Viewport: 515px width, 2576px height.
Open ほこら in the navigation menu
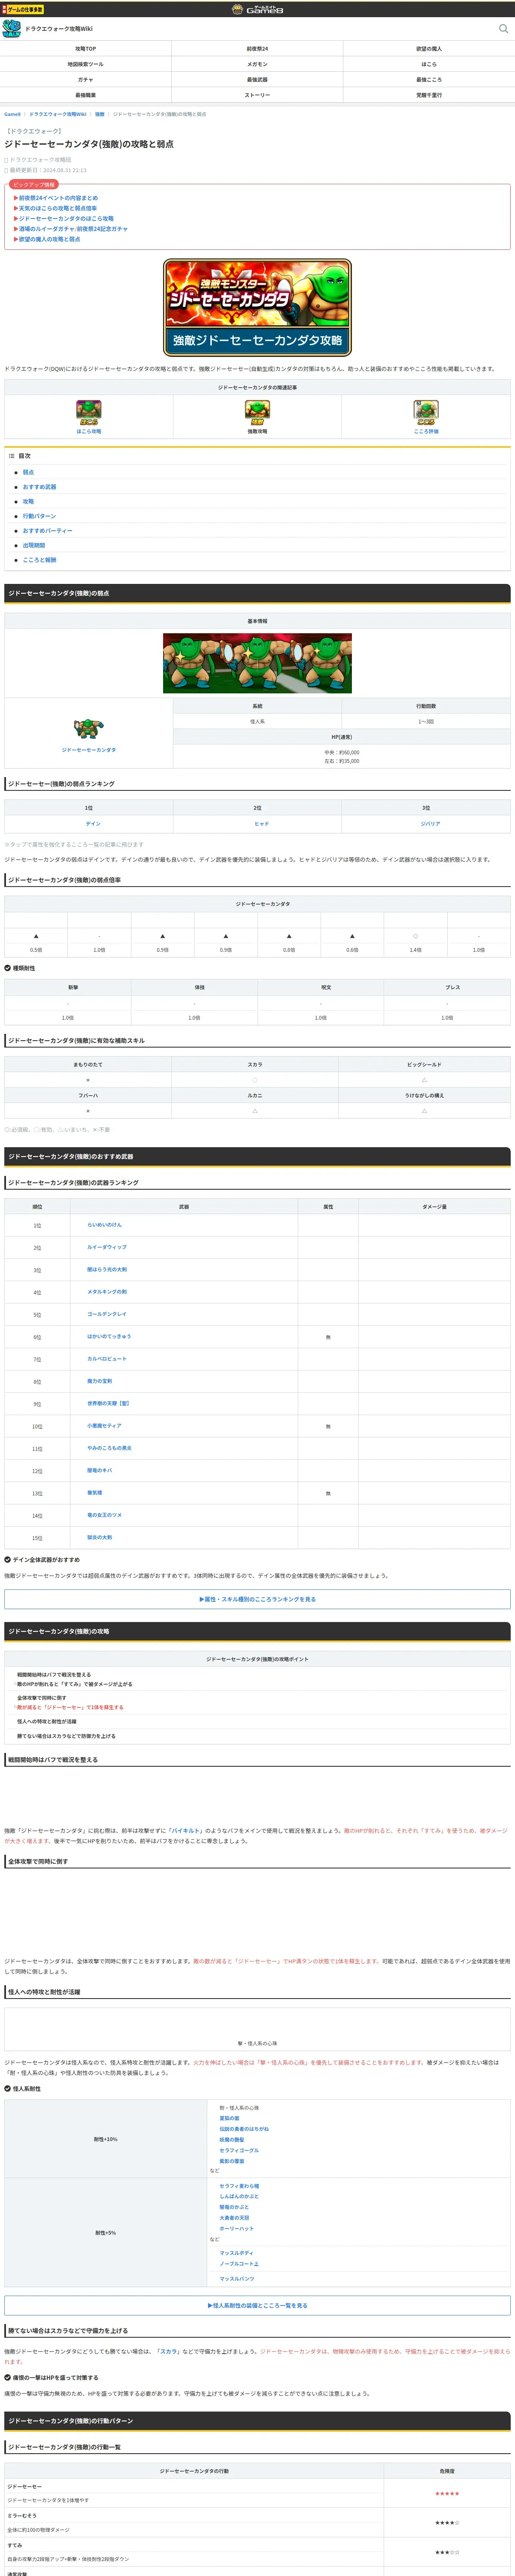coord(429,64)
